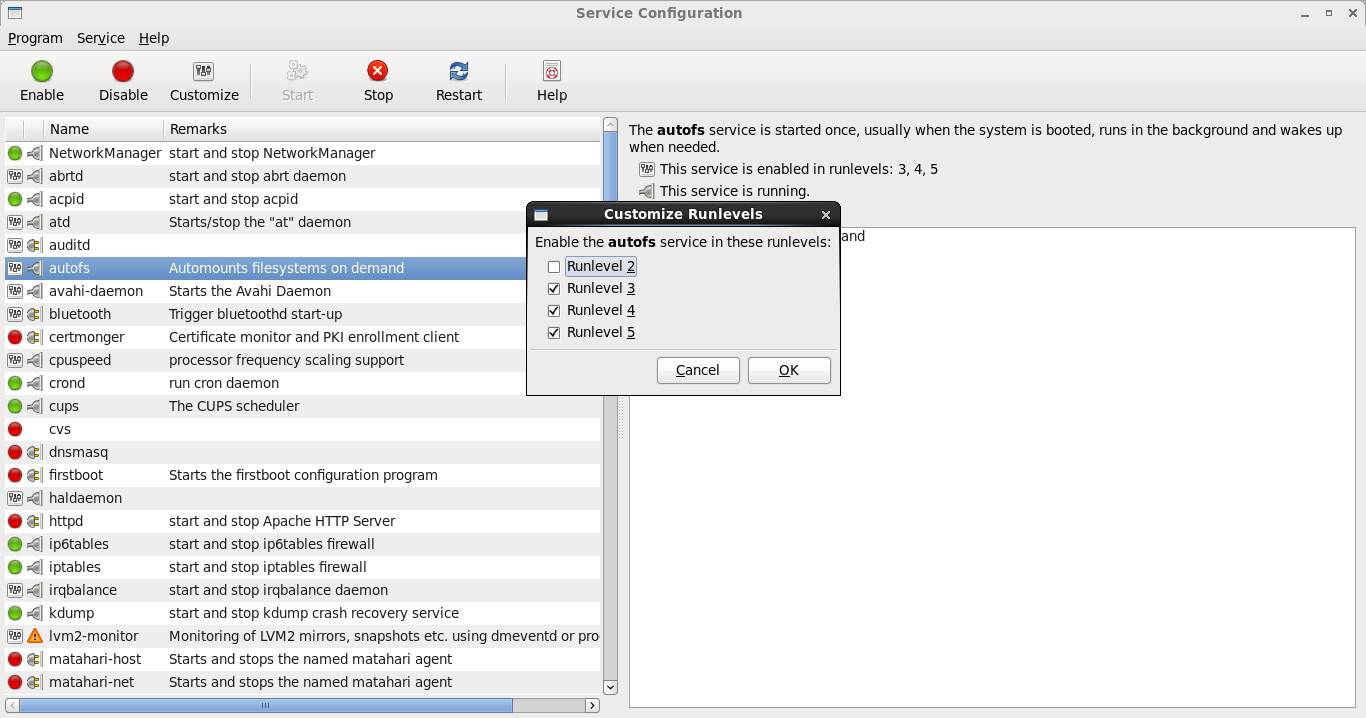Close the Customize Runlevels dialog

point(825,215)
